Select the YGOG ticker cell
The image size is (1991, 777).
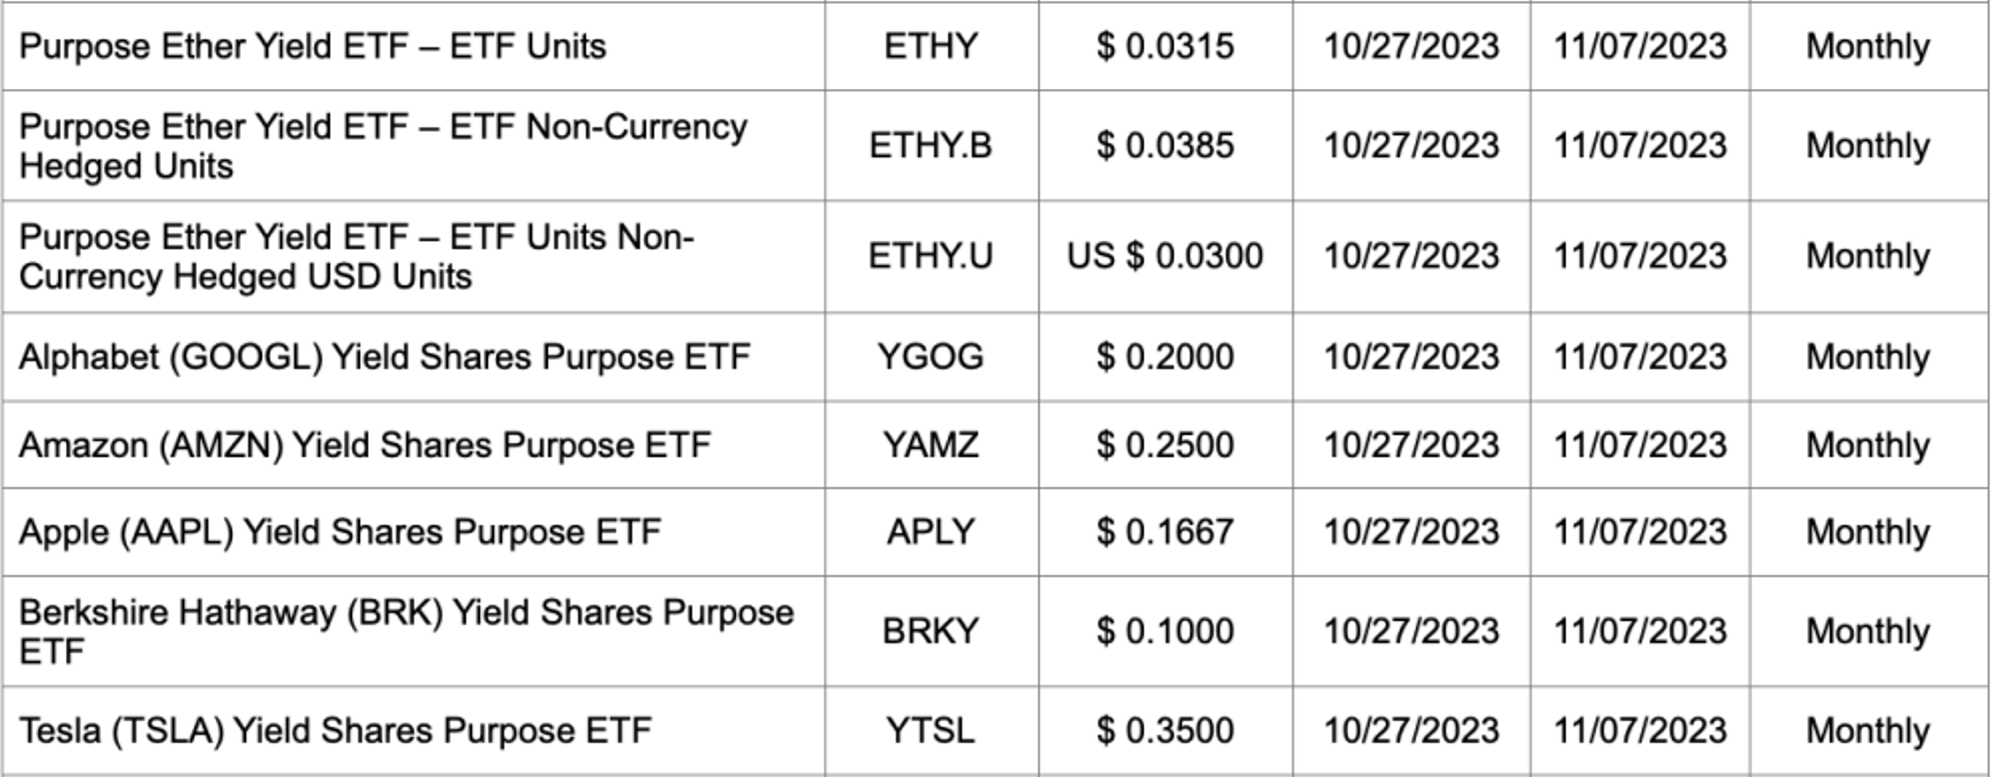point(930,357)
